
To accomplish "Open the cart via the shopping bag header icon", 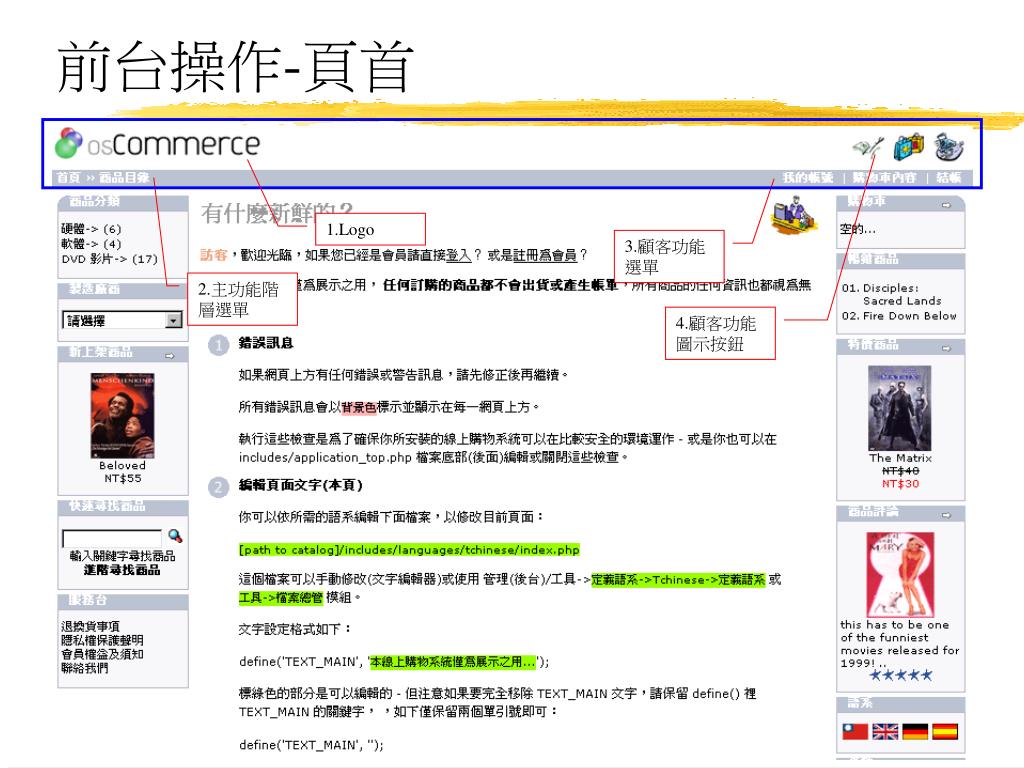I will tap(908, 147).
